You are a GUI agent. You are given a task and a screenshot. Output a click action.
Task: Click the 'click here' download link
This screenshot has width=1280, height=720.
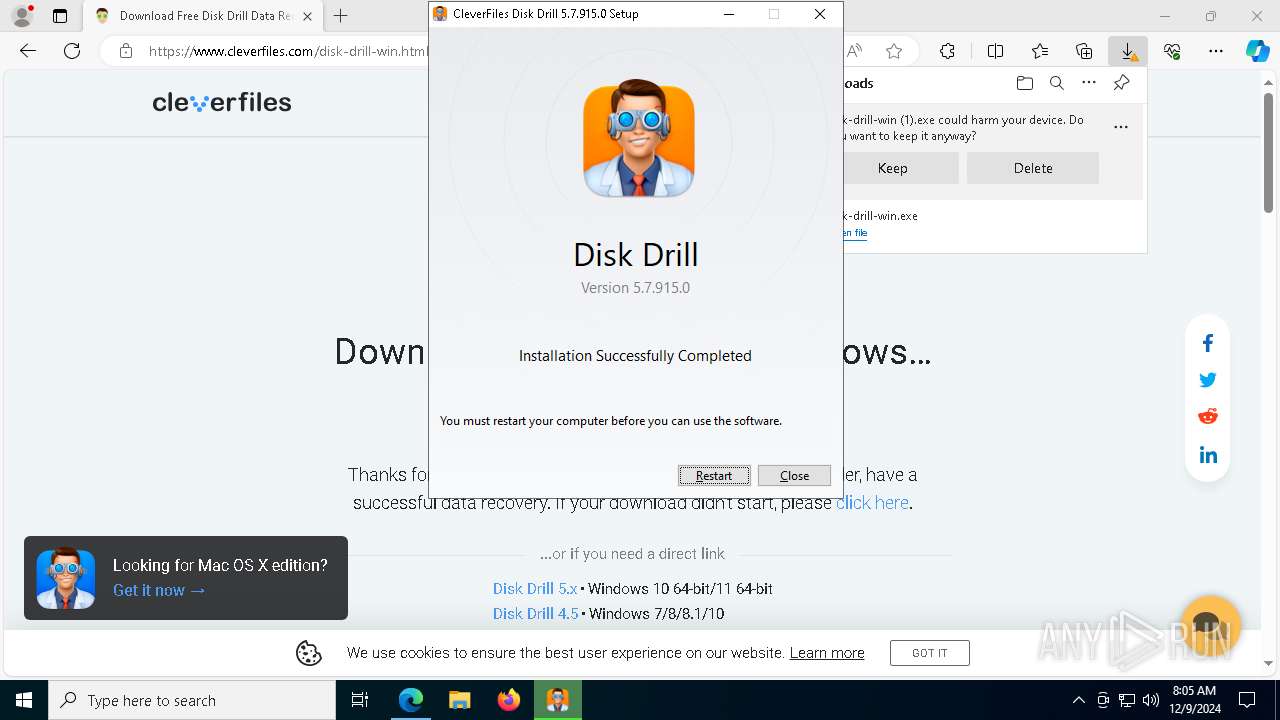[872, 503]
